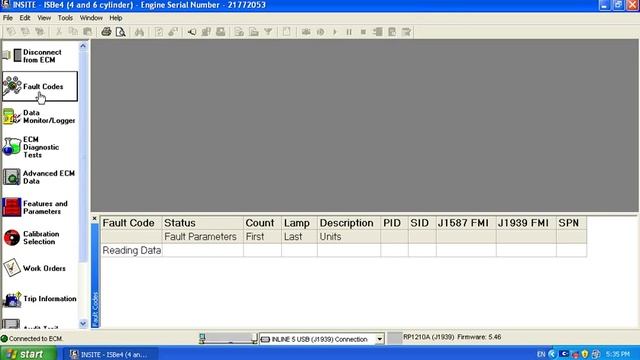Image resolution: width=640 pixels, height=360 pixels.
Task: Open Advanced ECM Data
Action: (40, 177)
